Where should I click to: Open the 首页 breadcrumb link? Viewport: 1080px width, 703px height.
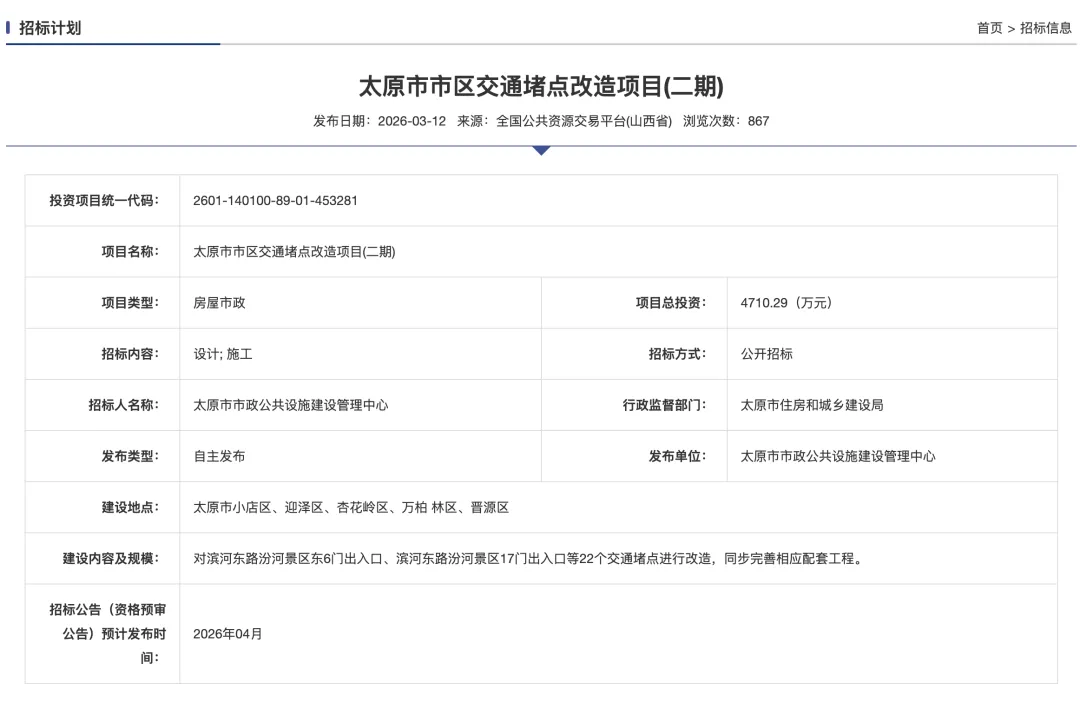pos(989,28)
